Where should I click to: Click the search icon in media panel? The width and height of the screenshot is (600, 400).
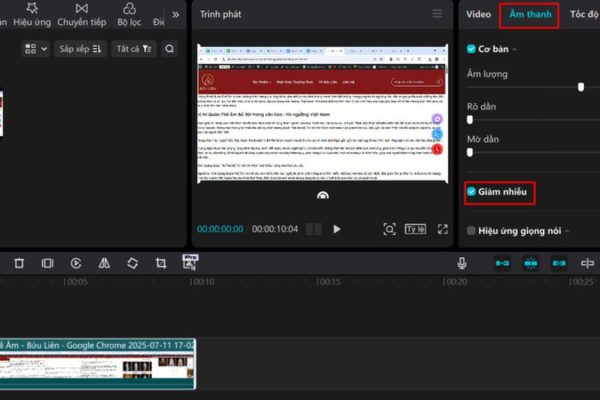[170, 48]
